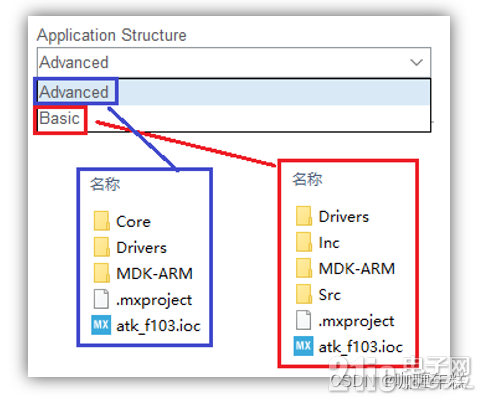The height and width of the screenshot is (399, 482).
Task: Select MDK-ARM name in blue listing
Action: point(154,274)
